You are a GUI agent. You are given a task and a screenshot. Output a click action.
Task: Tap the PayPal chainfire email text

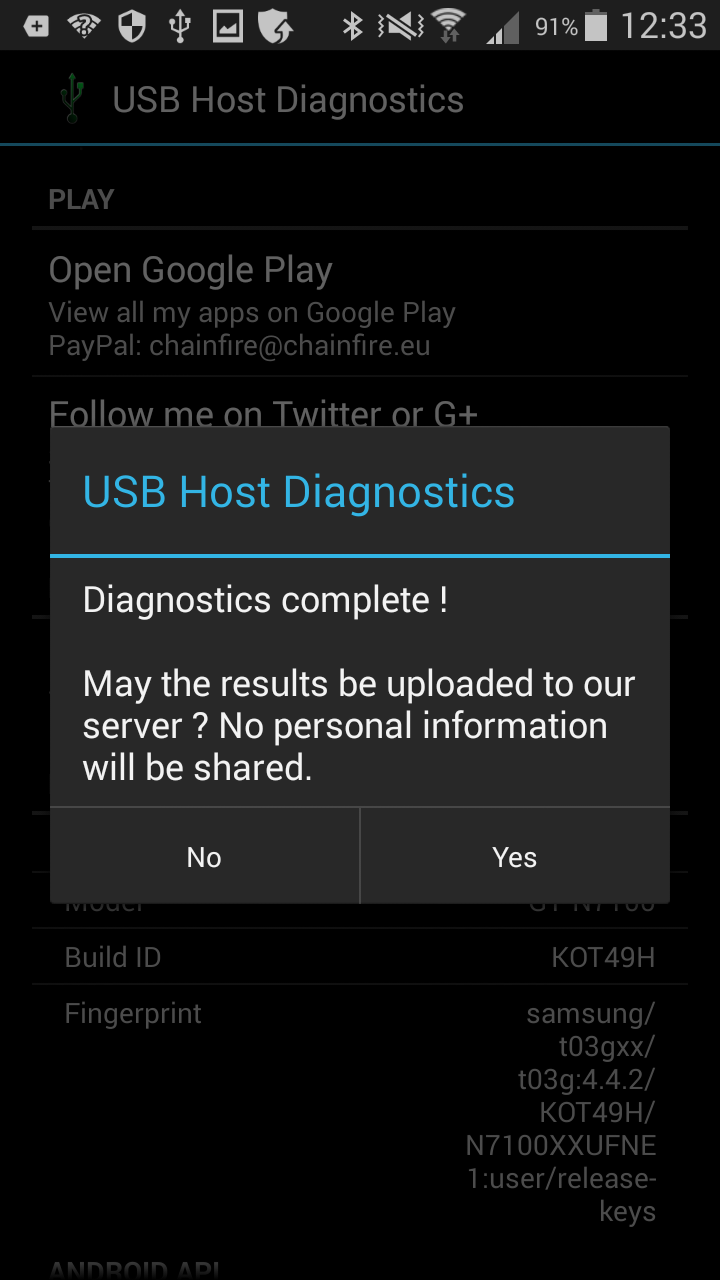[x=240, y=346]
